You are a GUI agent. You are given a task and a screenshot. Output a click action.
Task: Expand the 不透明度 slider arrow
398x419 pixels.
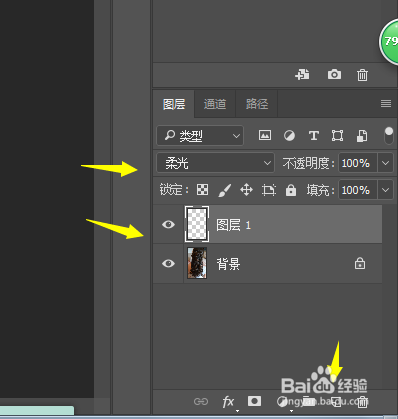pyautogui.click(x=385, y=163)
